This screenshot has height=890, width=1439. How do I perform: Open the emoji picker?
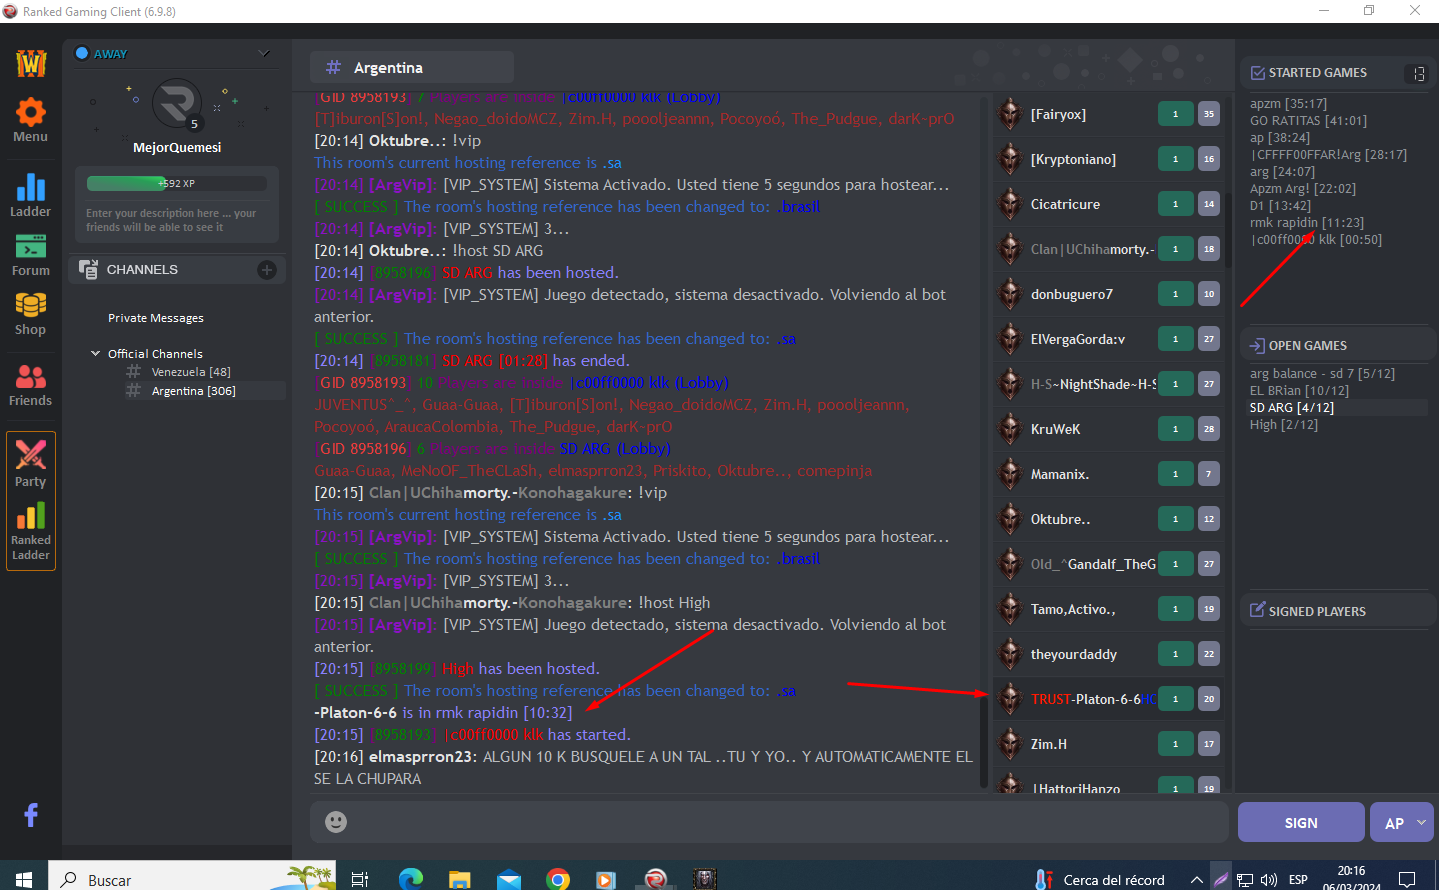[x=336, y=822]
